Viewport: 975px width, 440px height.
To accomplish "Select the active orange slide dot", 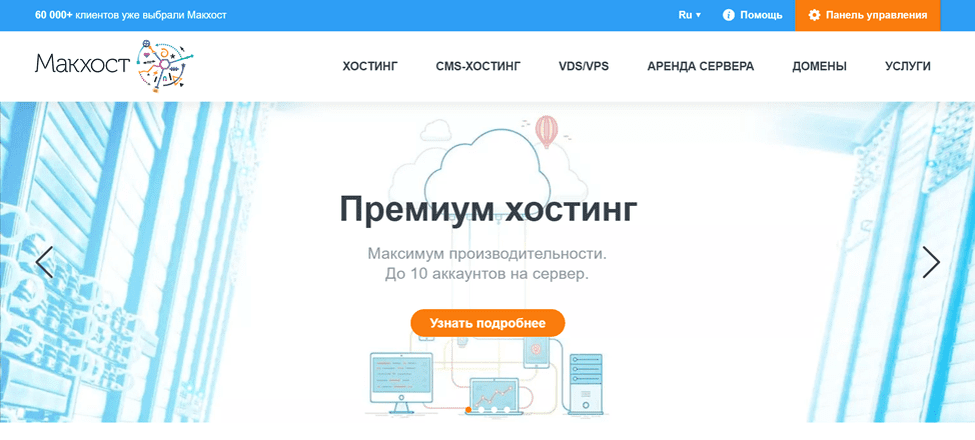I will [x=469, y=410].
